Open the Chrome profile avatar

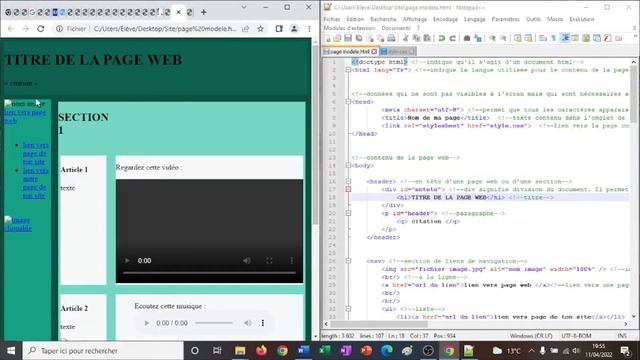pyautogui.click(x=294, y=29)
